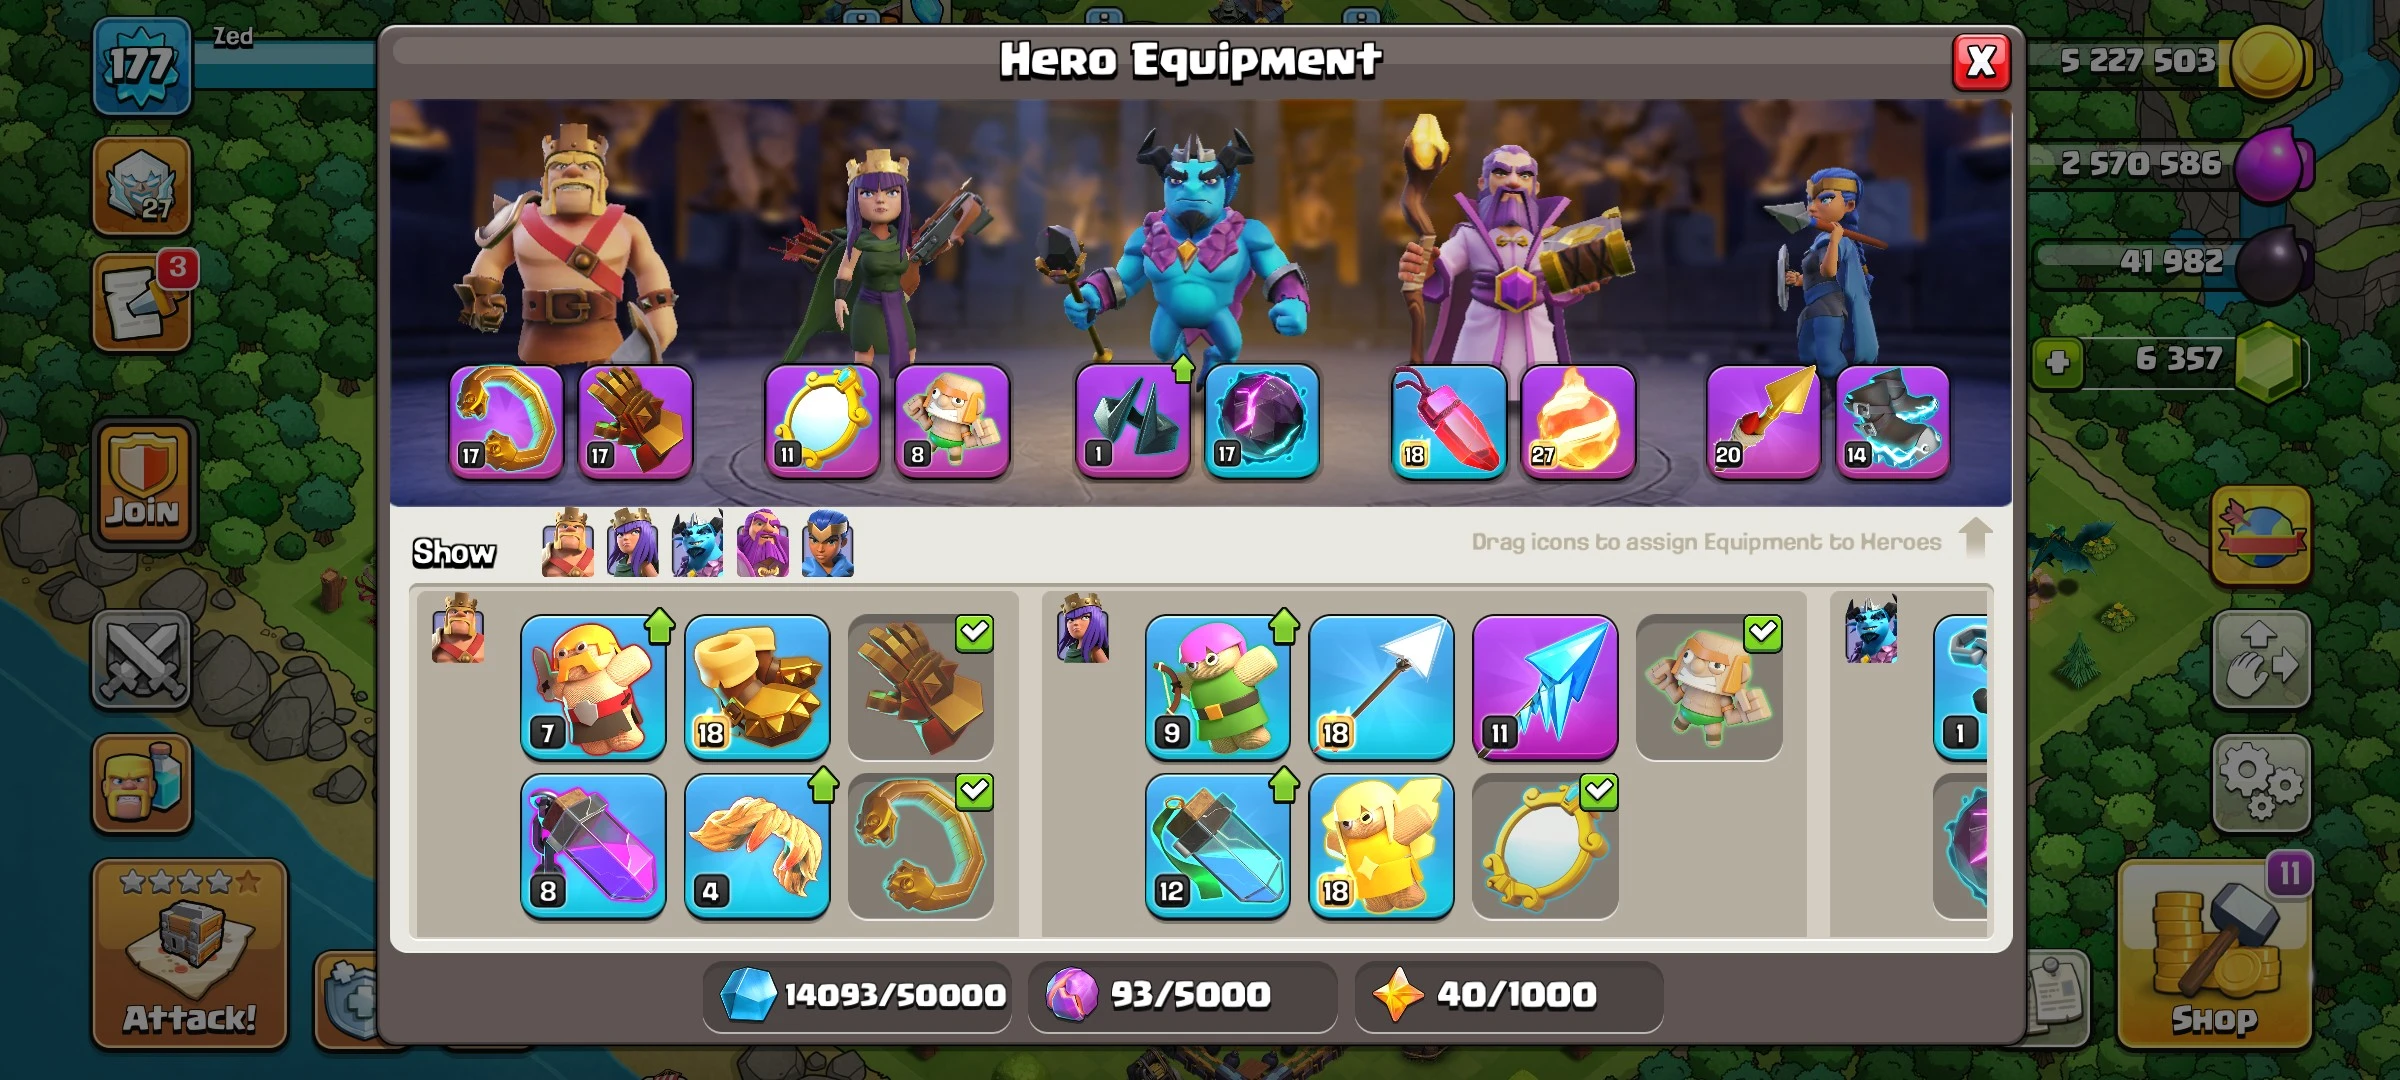Open the Rage Vial equipment level 8
The image size is (2400, 1080).
pyautogui.click(x=593, y=846)
